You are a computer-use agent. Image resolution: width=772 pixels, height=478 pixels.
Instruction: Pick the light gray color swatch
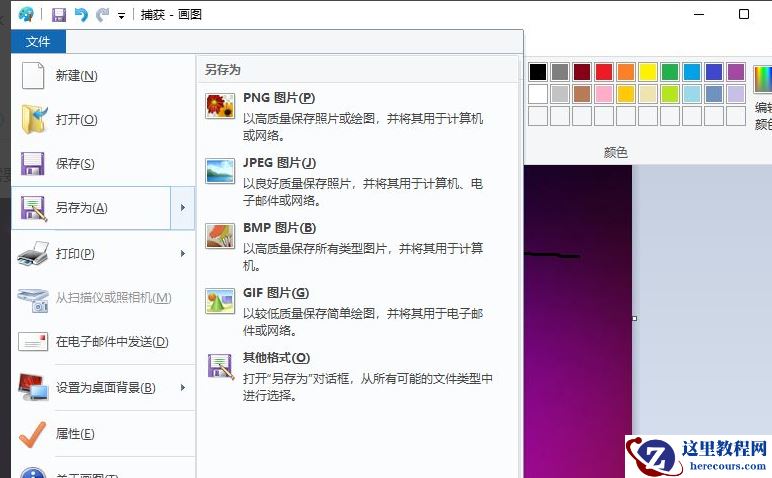coord(560,94)
